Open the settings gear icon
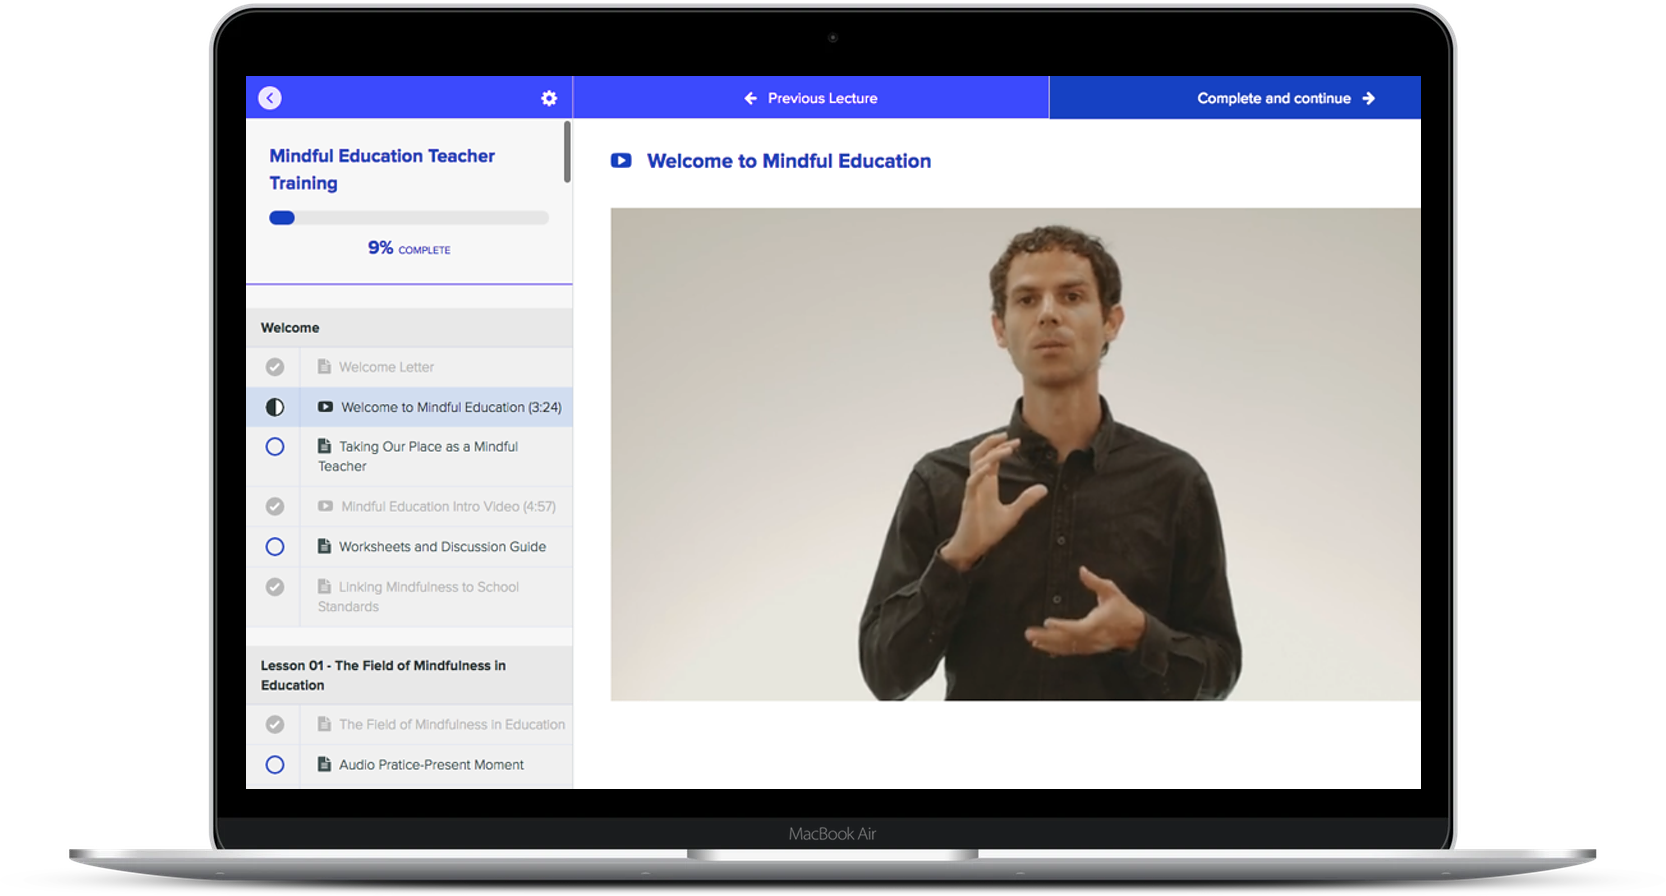The image size is (1666, 896). pyautogui.click(x=549, y=98)
